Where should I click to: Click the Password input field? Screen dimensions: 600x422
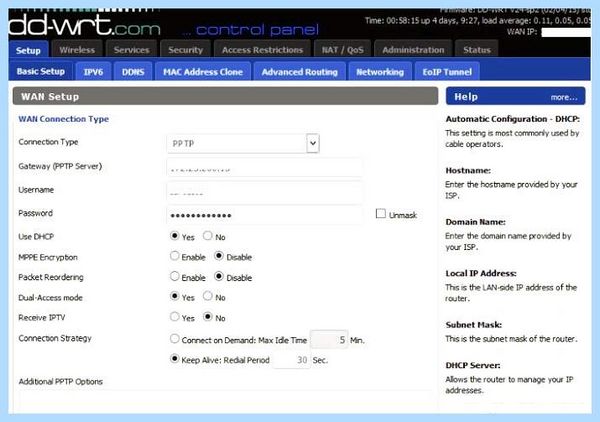pyautogui.click(x=265, y=215)
